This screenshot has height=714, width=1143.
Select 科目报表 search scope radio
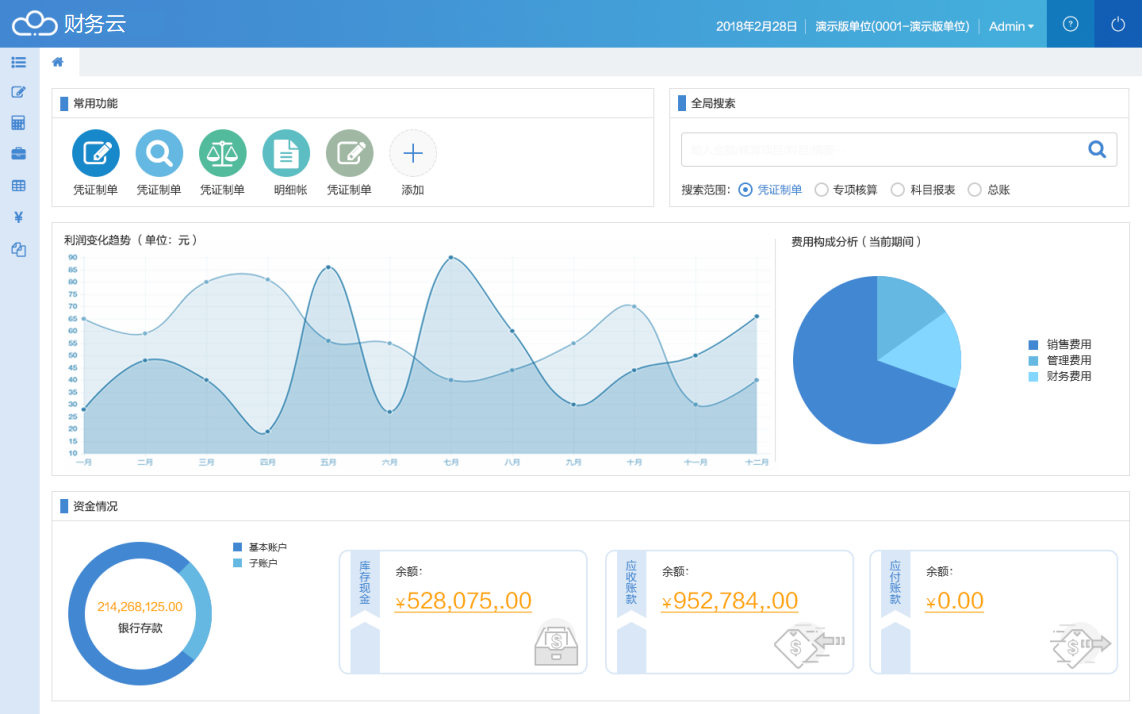[898, 190]
